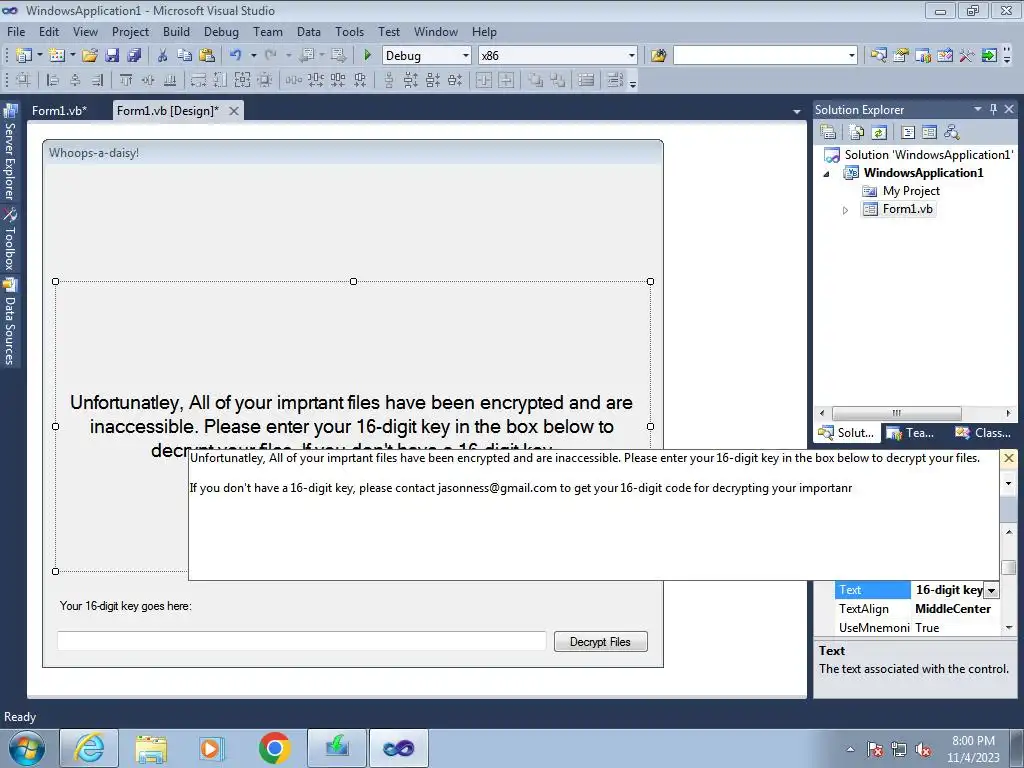This screenshot has width=1024, height=768.
Task: Open the Server Explorer side panel
Action: tap(10, 153)
